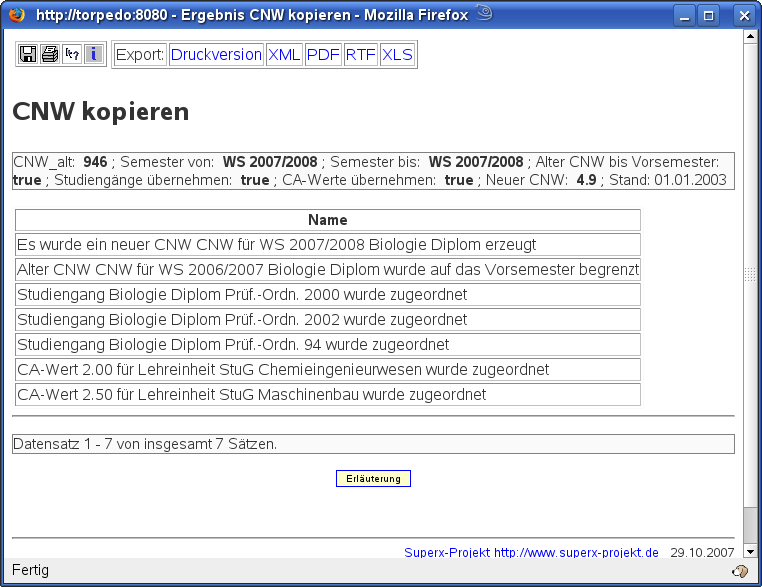Screen dimensions: 762x587
Task: Select row 'Es wurde ein neuer CNW' erzeugt
Action: (x=328, y=244)
